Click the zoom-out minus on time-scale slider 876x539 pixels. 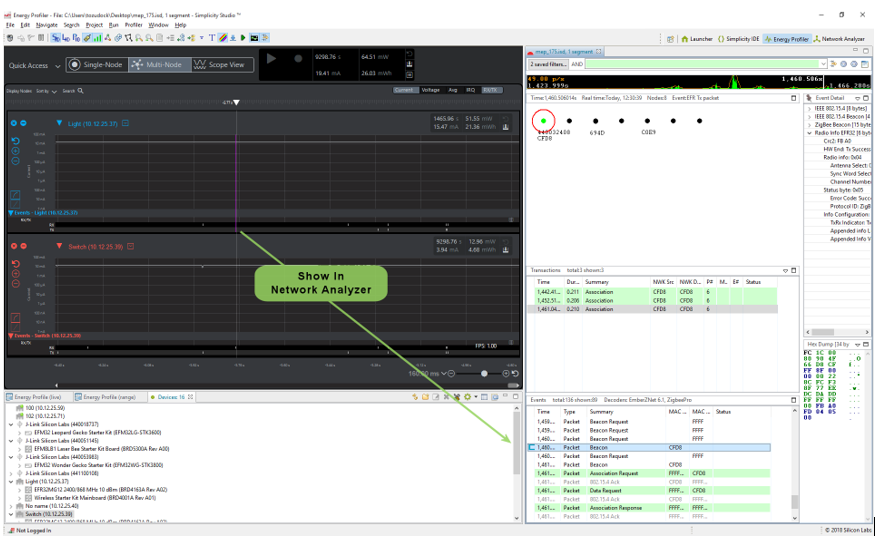click(x=451, y=373)
